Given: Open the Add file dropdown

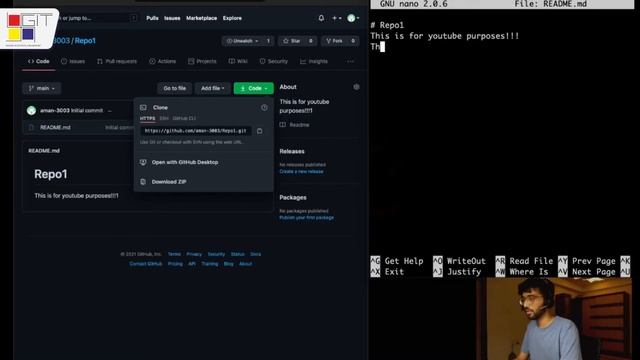Looking at the screenshot, I should pos(212,88).
